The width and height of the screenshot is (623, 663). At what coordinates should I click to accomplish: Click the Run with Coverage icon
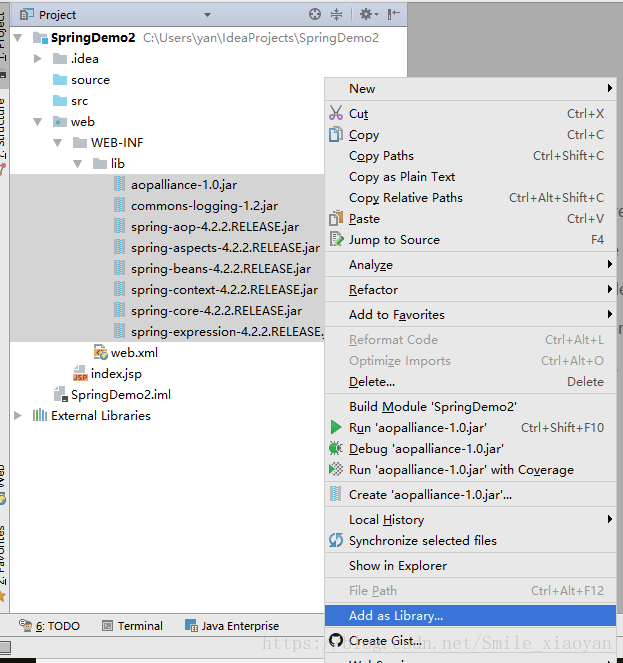[336, 469]
